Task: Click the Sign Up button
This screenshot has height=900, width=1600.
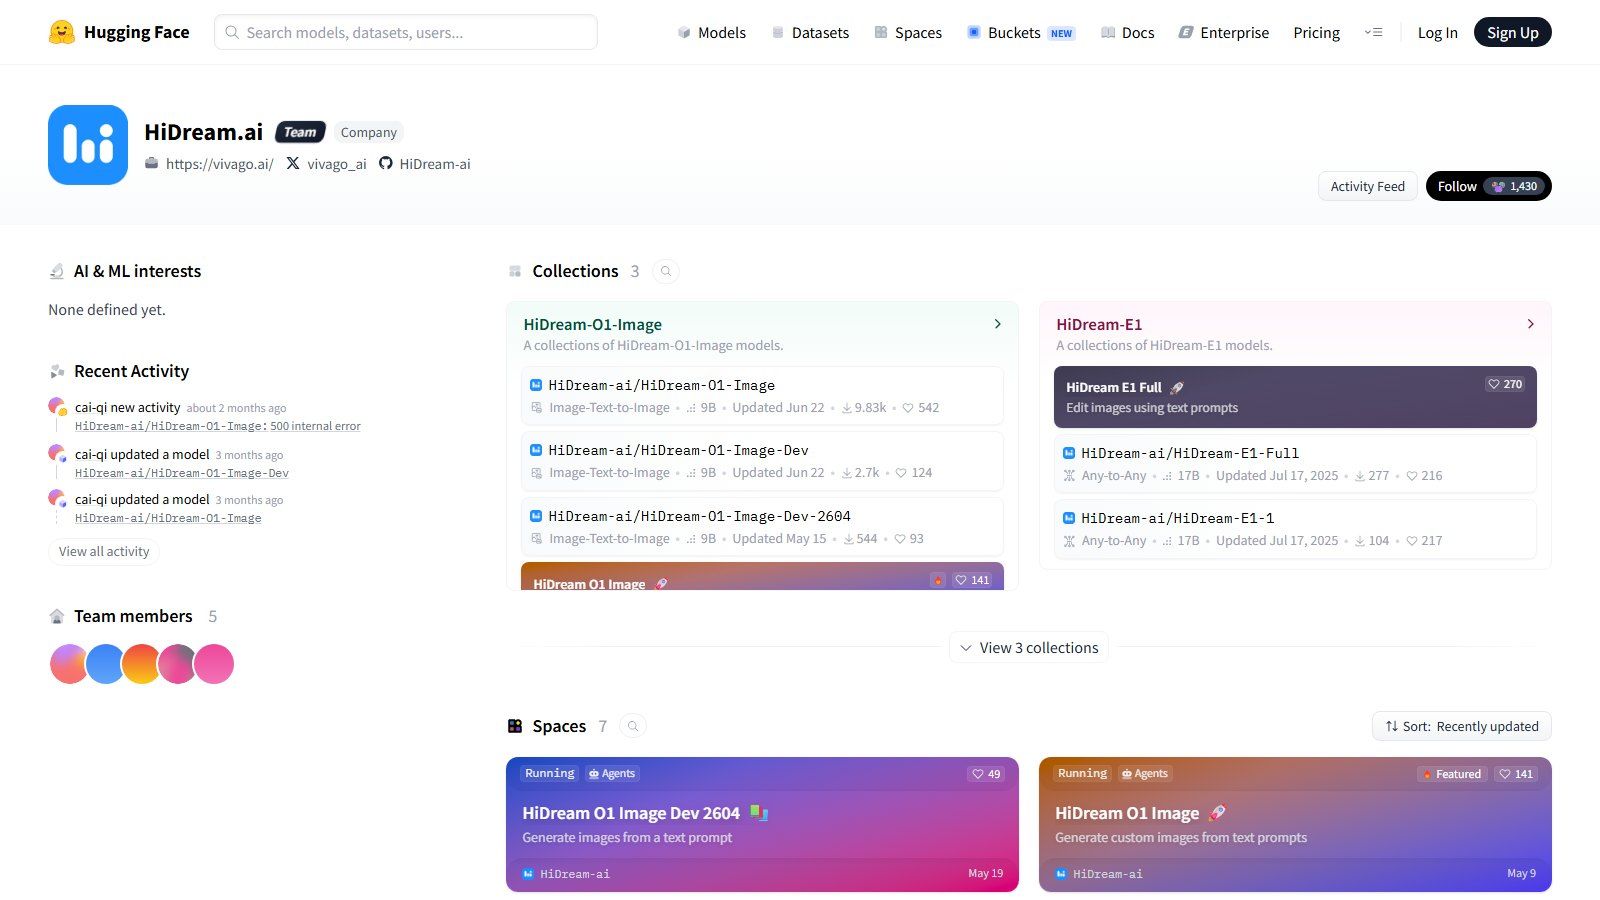Action: click(x=1512, y=32)
